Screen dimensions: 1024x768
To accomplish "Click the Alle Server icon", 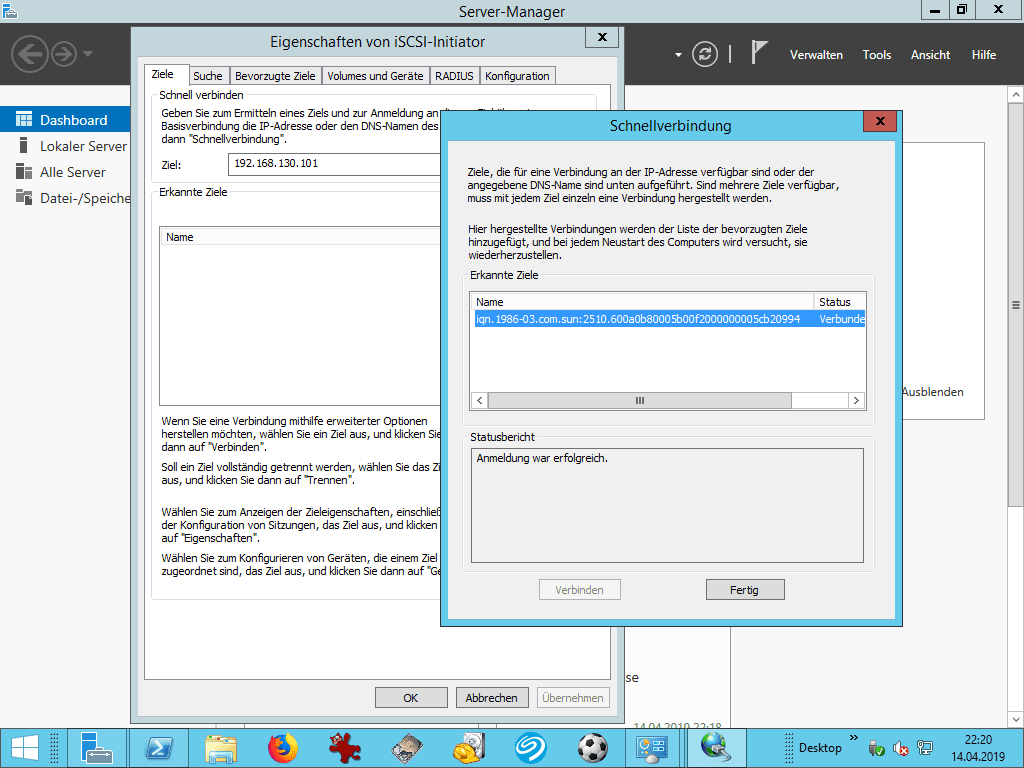I will 24,171.
